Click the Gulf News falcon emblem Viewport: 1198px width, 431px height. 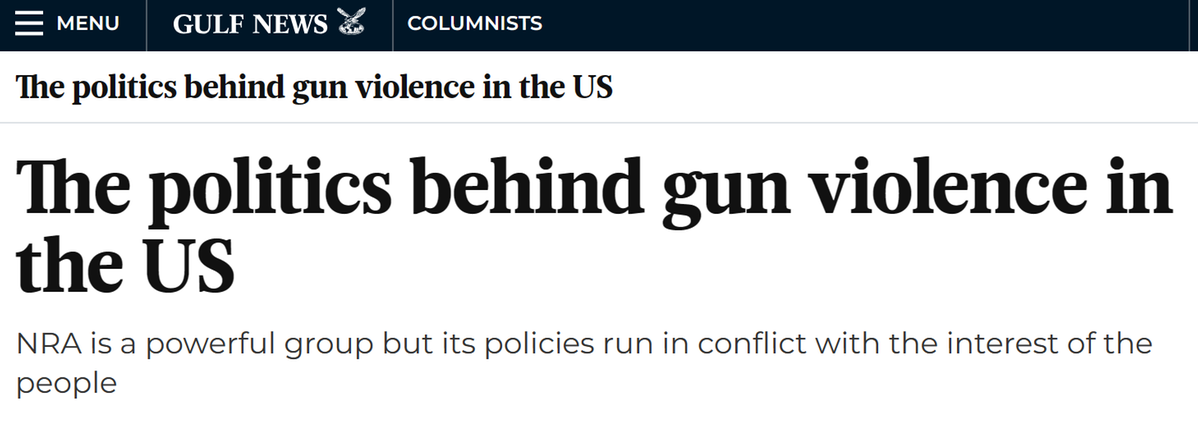click(349, 23)
